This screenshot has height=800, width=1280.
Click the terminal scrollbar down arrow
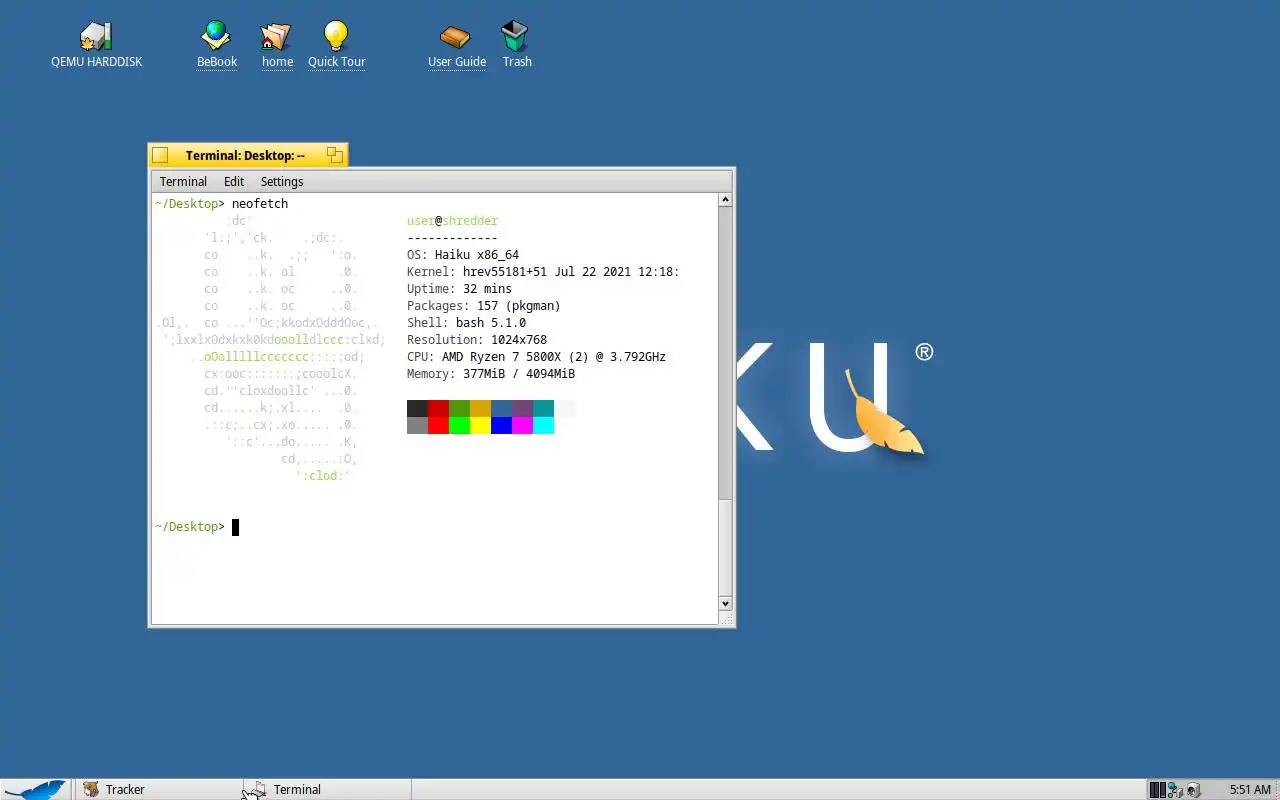tap(726, 604)
